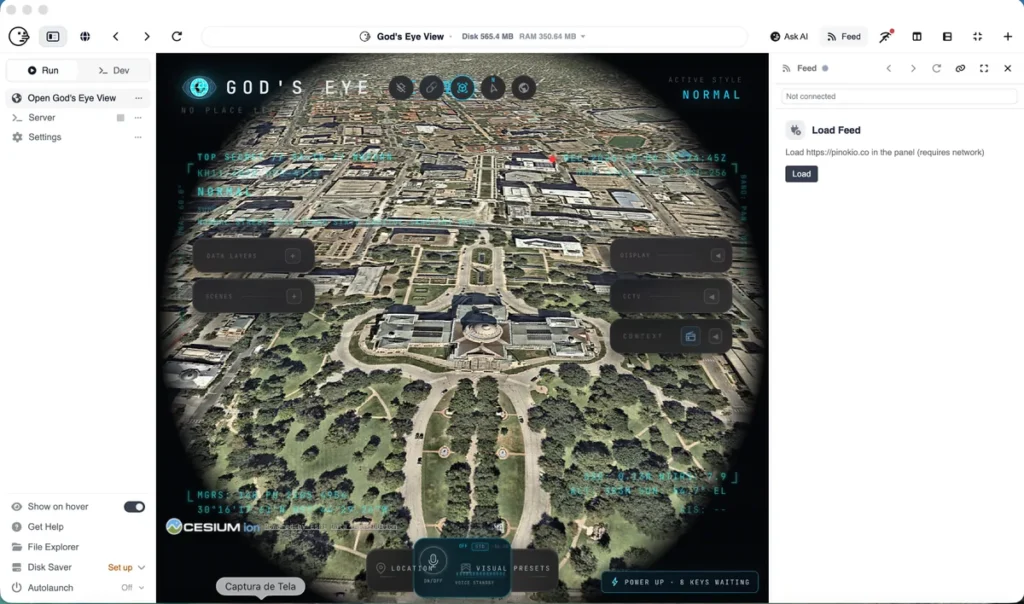Viewport: 1024px width, 604px height.
Task: Select the Server sidebar item
Action: click(x=42, y=118)
